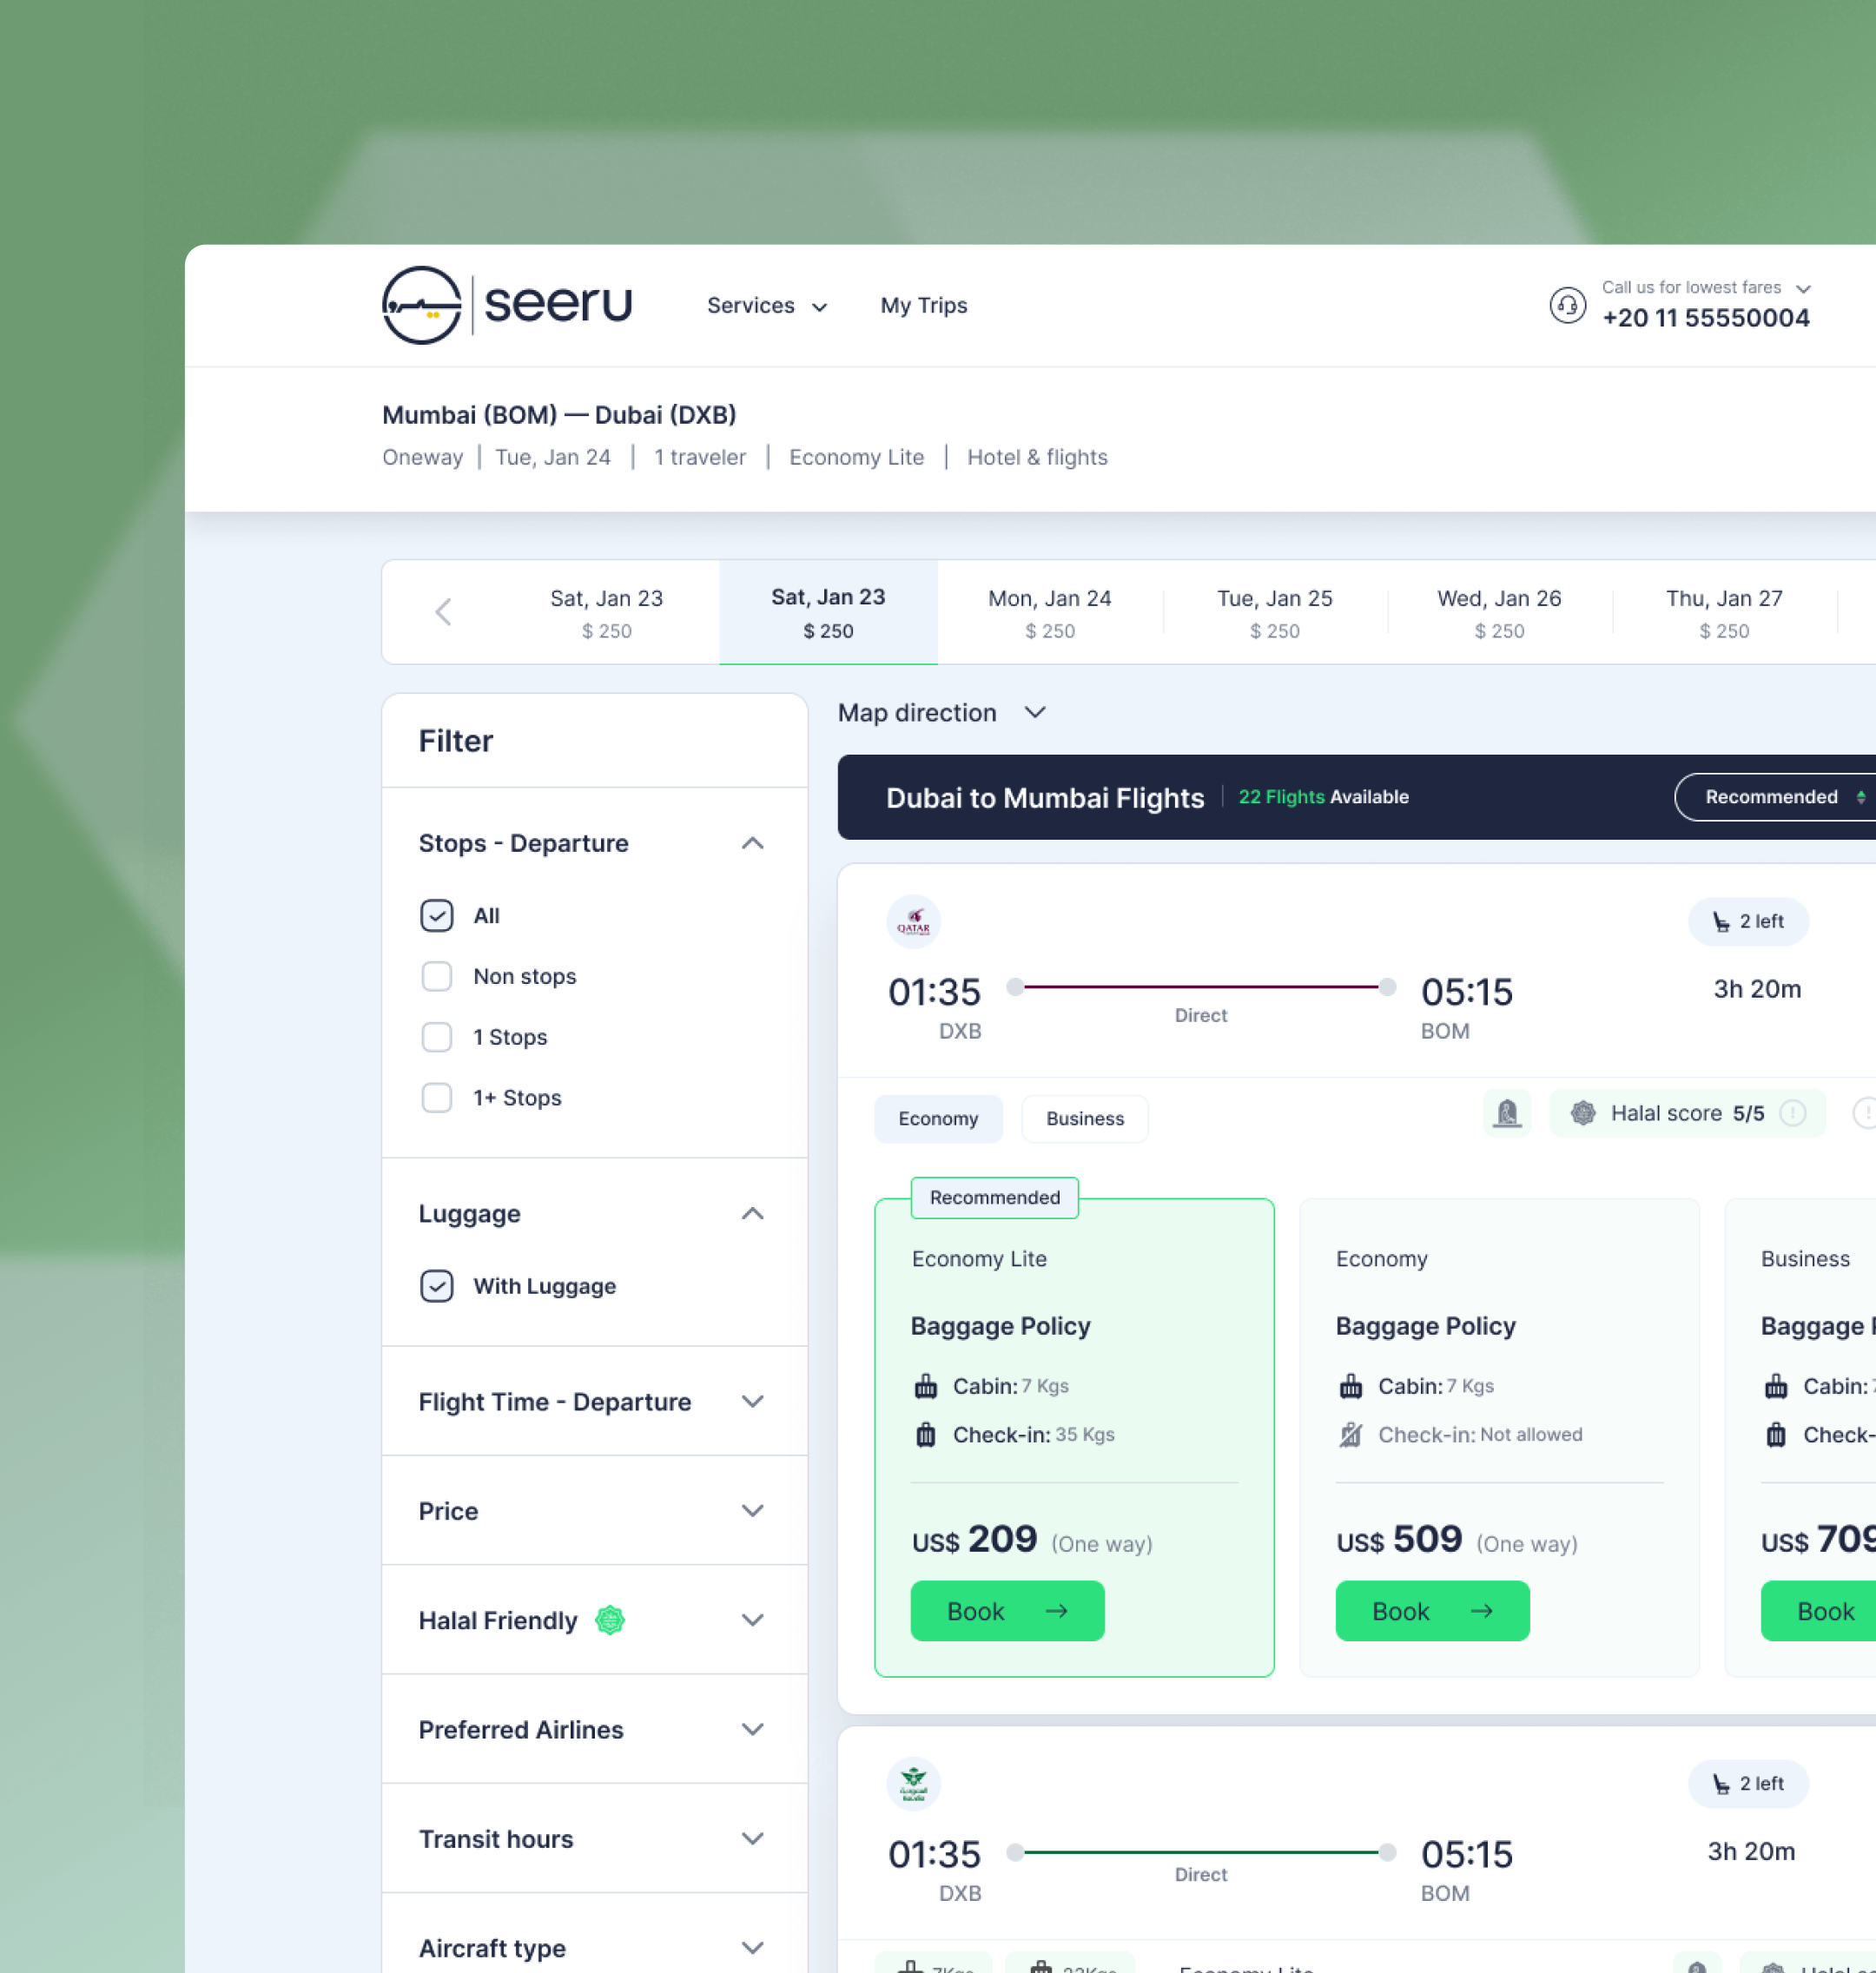The image size is (1876, 1973).
Task: Open the Recommended sort selector
Action: [x=1775, y=797]
